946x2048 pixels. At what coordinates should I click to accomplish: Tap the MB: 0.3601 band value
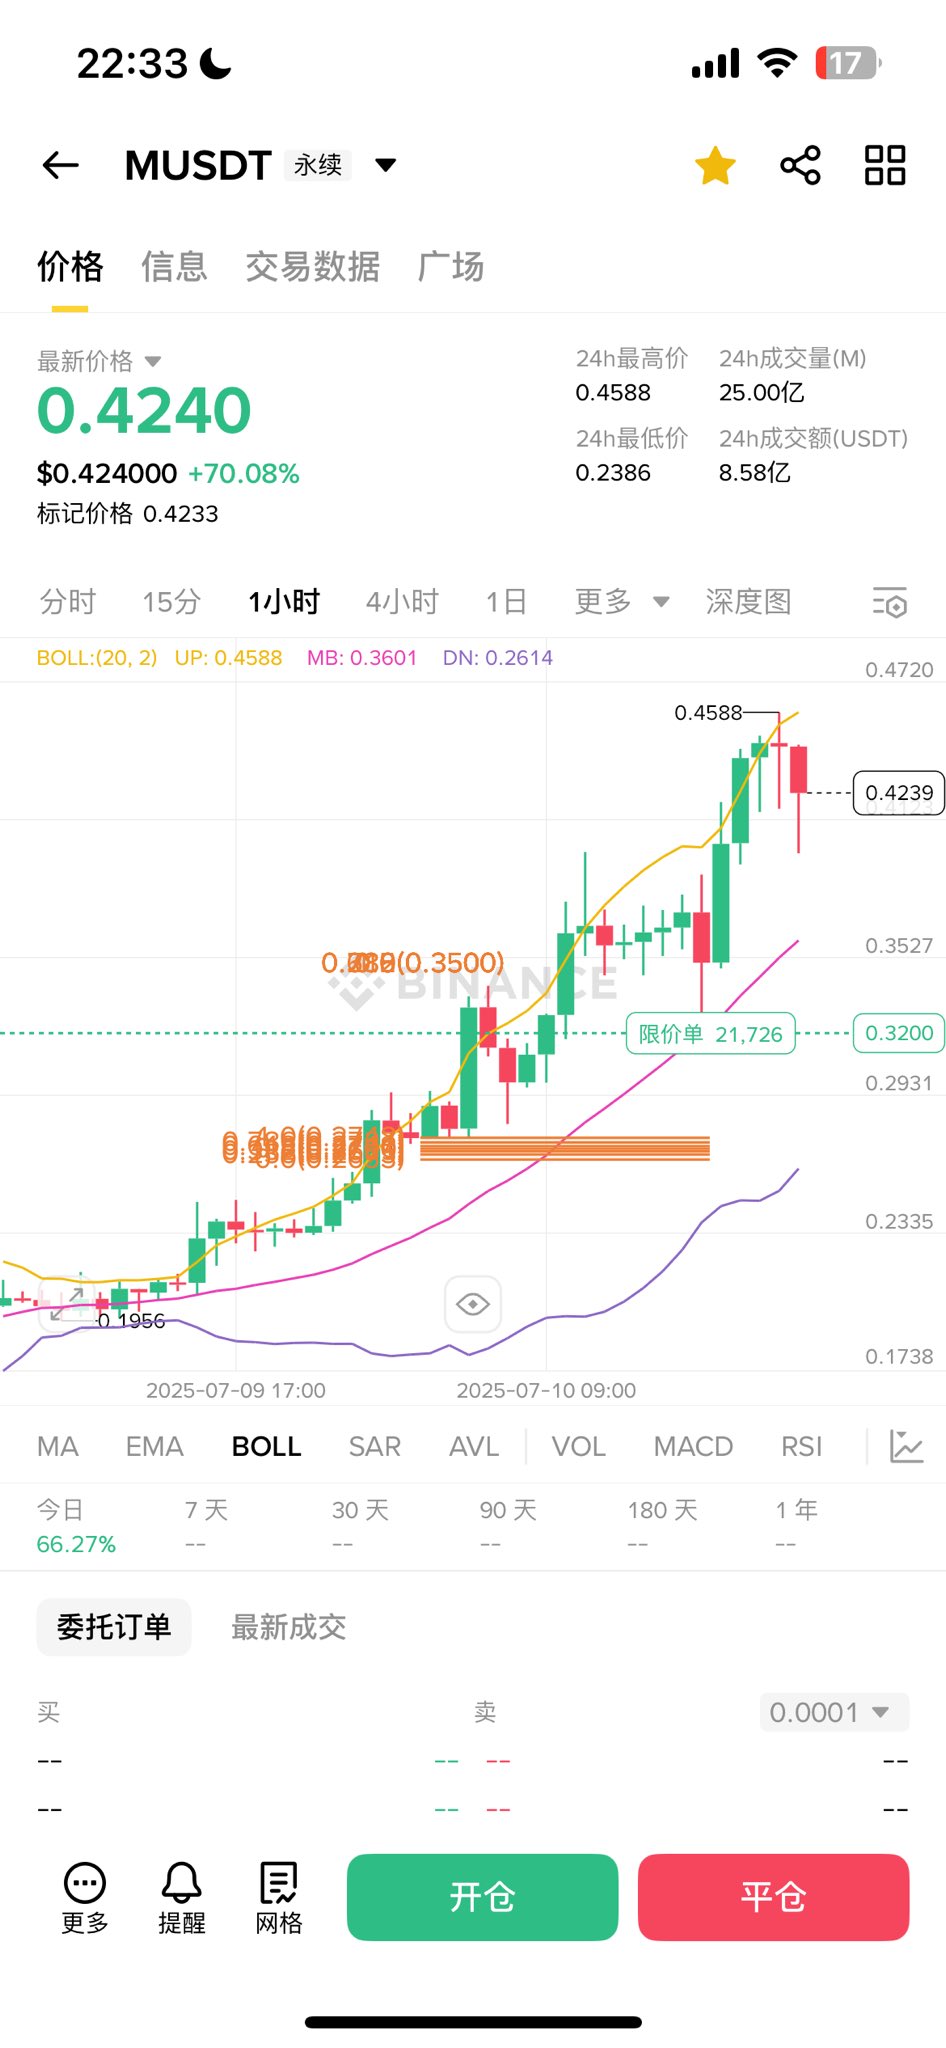(362, 658)
